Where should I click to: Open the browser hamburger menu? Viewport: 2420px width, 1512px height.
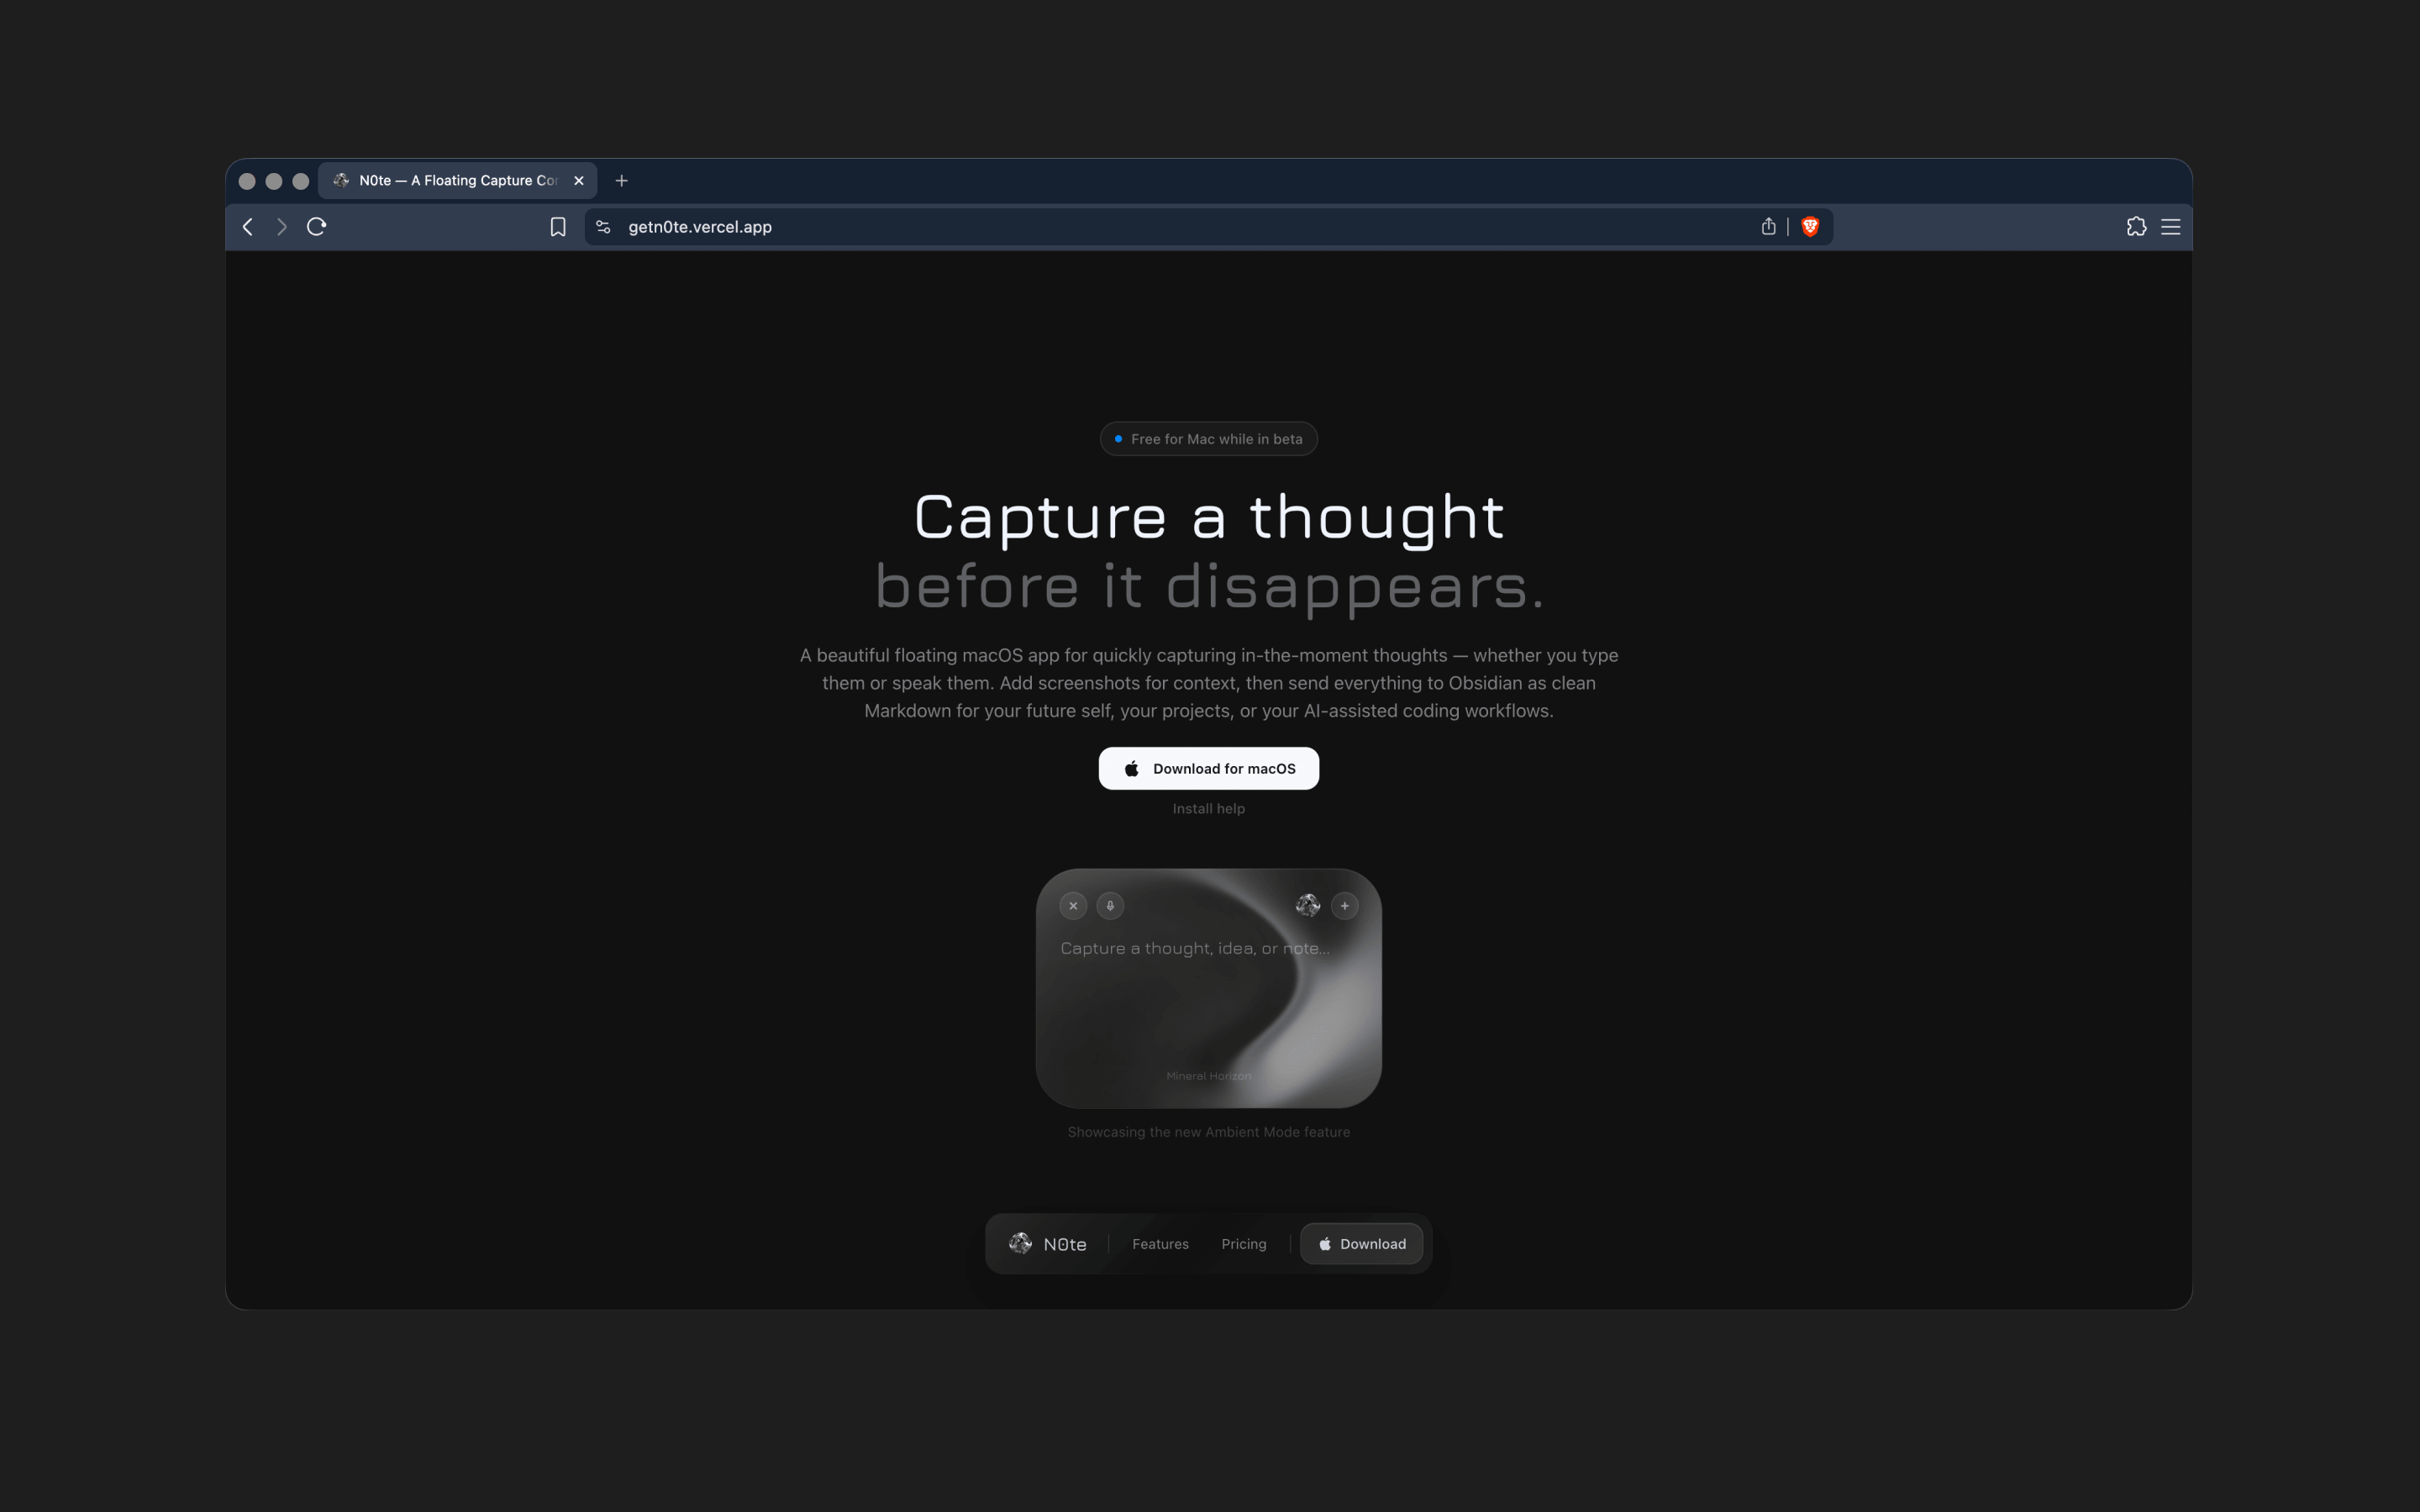[x=2170, y=227]
